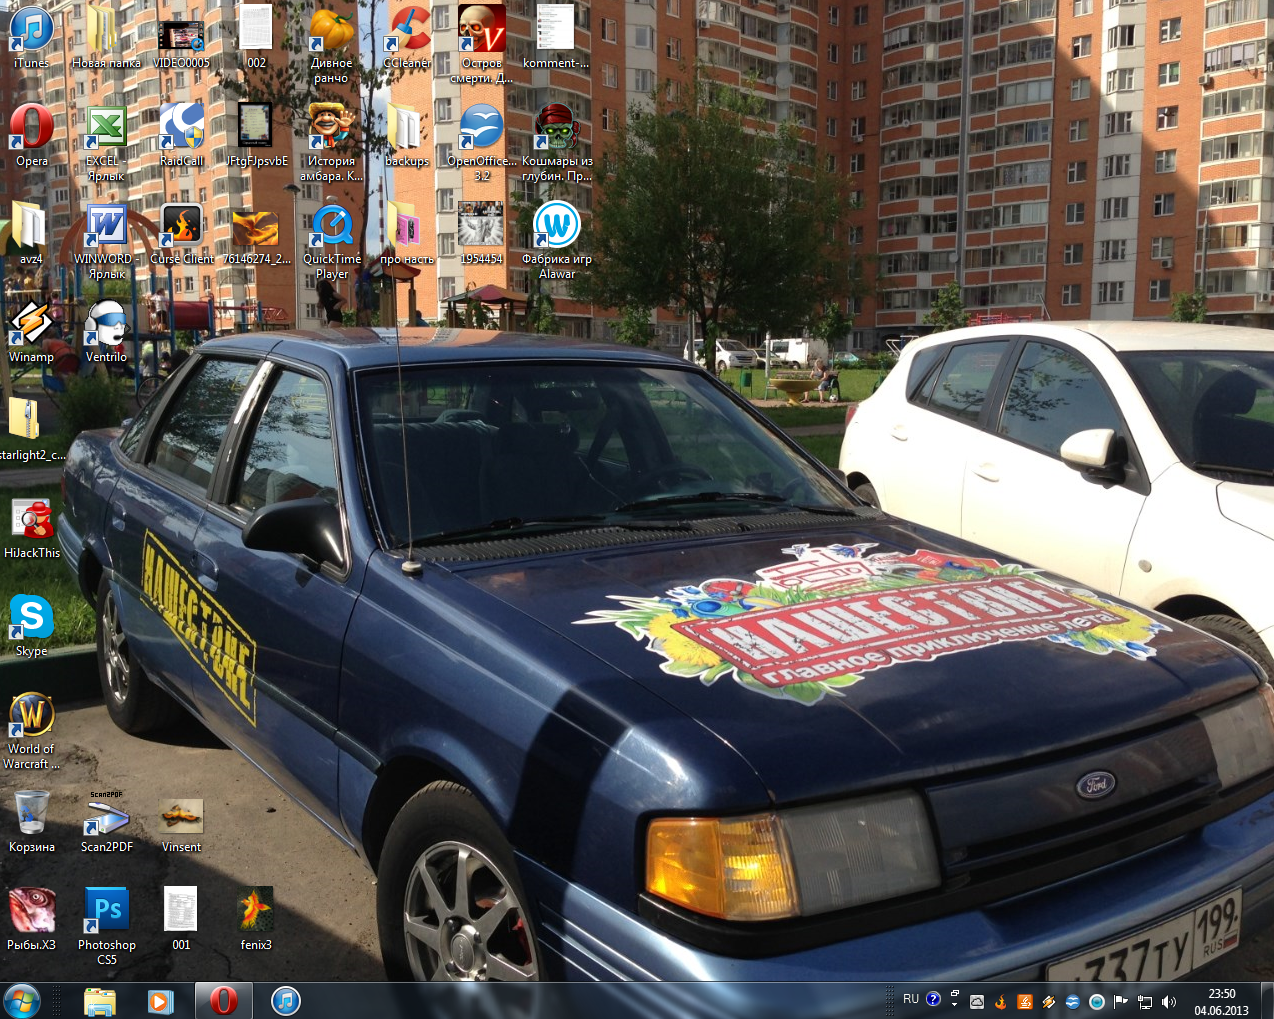Select the Дивное ранчо game shortcut

(x=331, y=45)
